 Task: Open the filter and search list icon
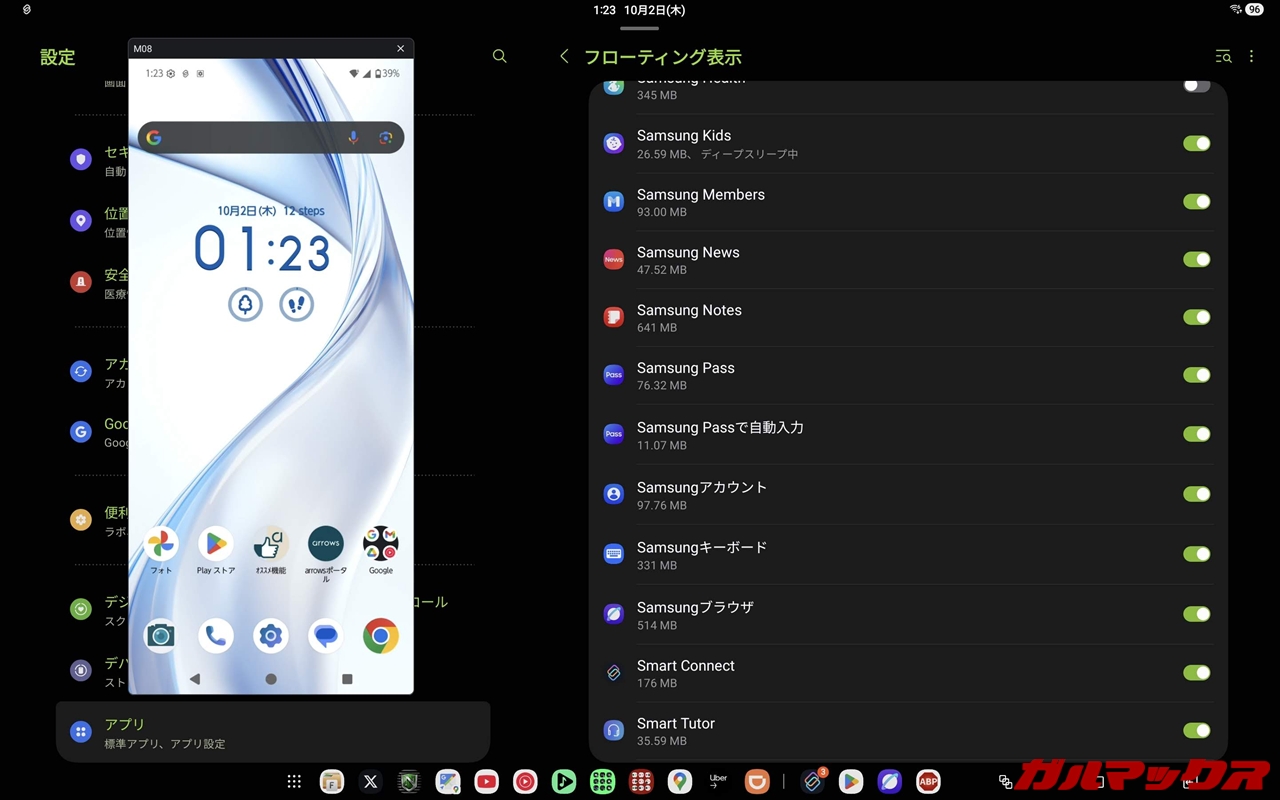1223,57
